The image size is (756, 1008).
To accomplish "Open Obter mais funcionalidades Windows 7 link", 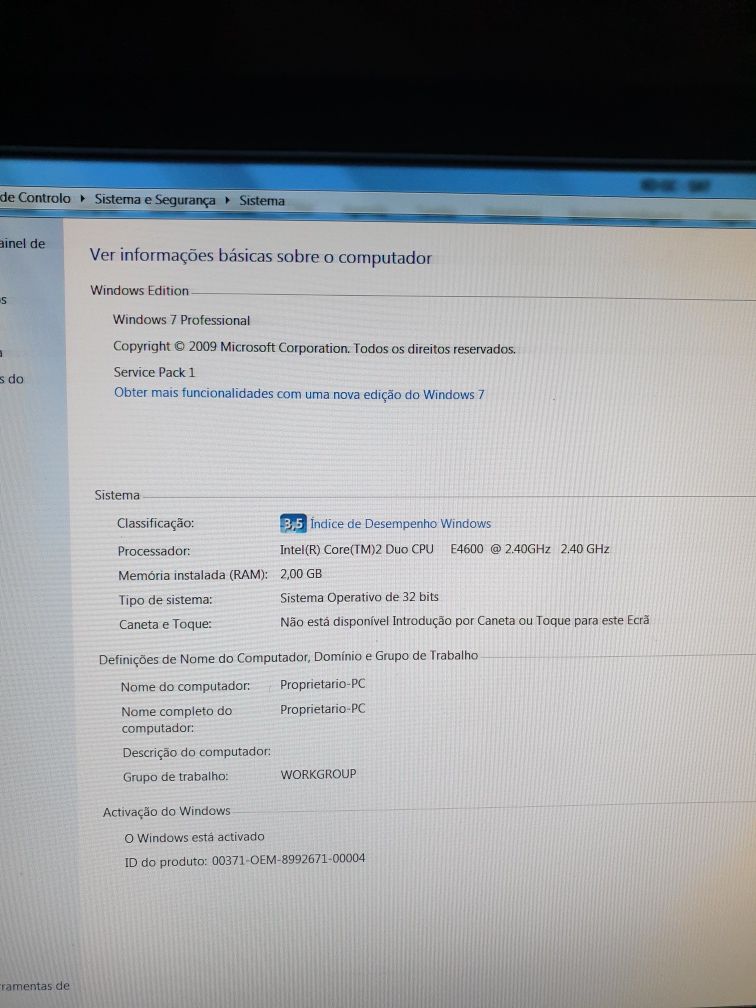I will coord(299,393).
